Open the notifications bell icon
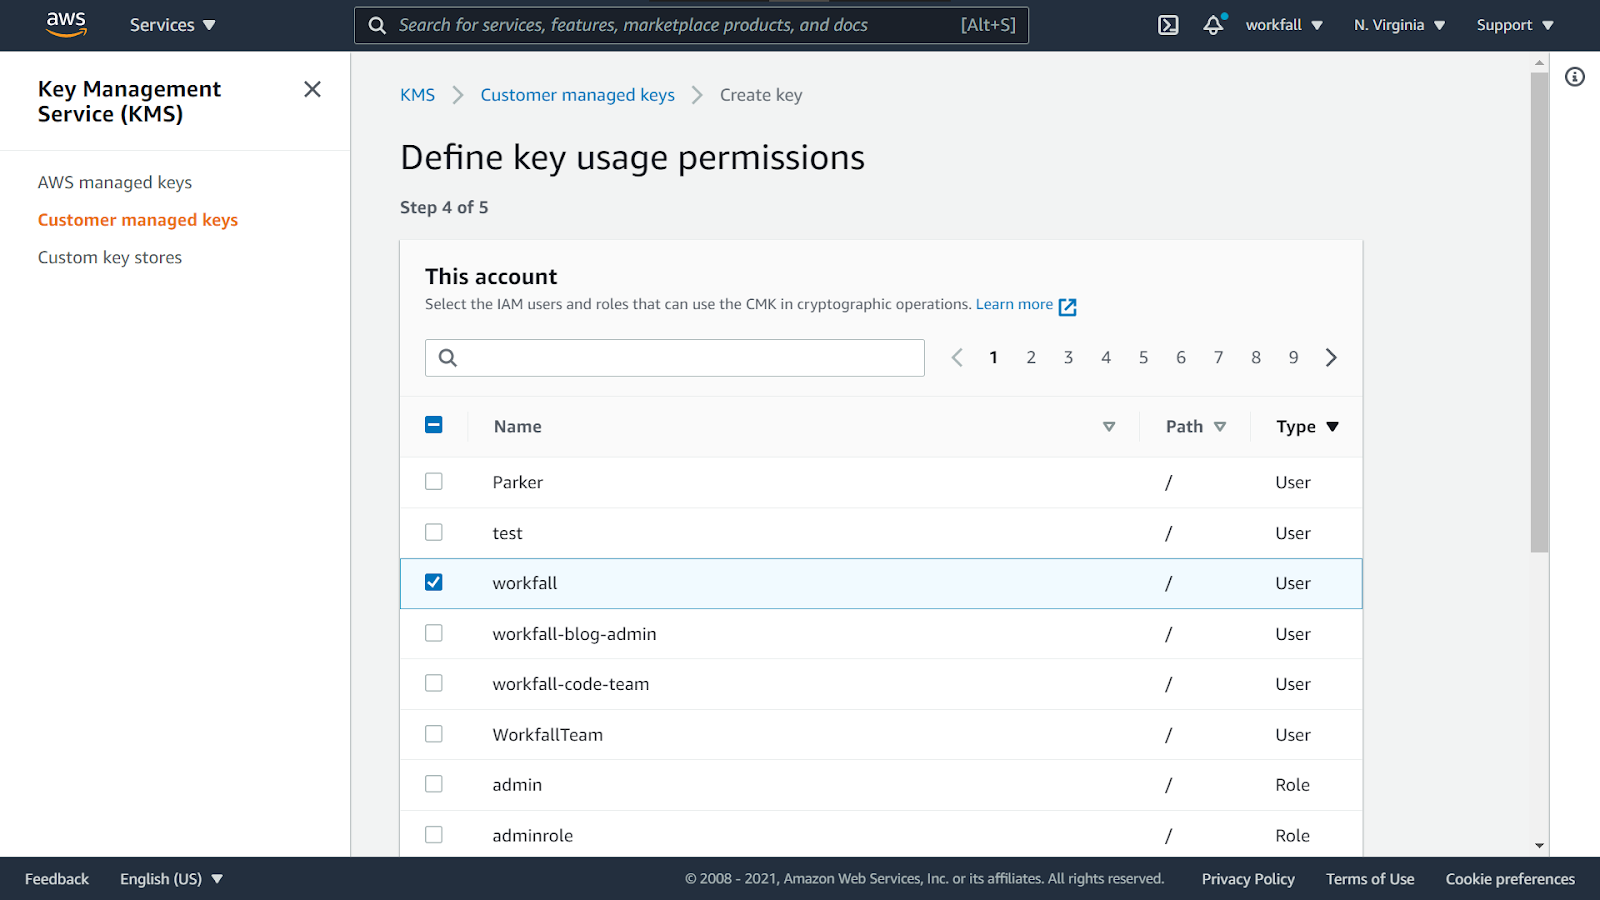 point(1213,25)
